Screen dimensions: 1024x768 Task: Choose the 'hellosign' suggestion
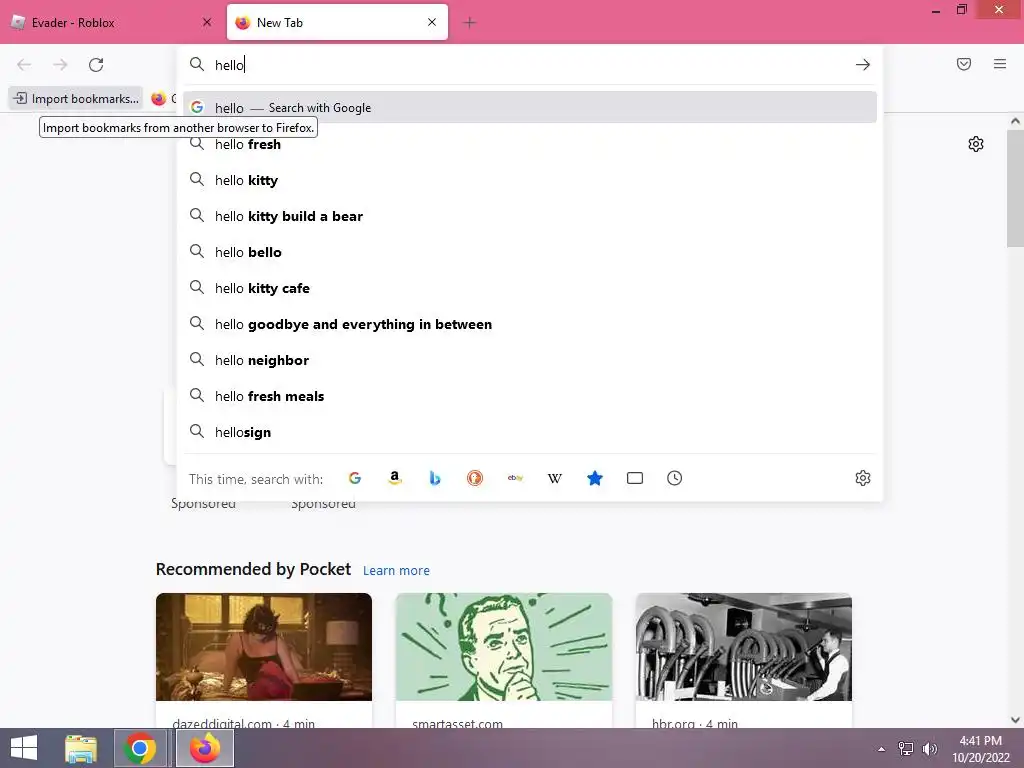pos(530,432)
